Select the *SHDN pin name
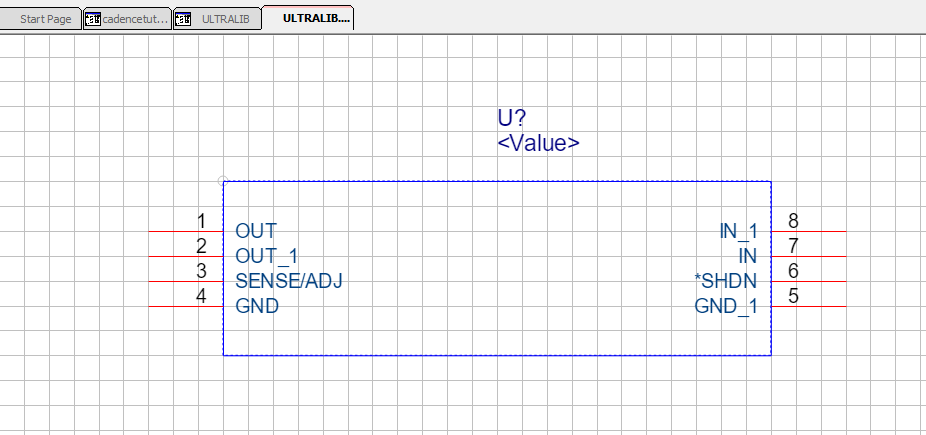This screenshot has width=926, height=435. 726,281
